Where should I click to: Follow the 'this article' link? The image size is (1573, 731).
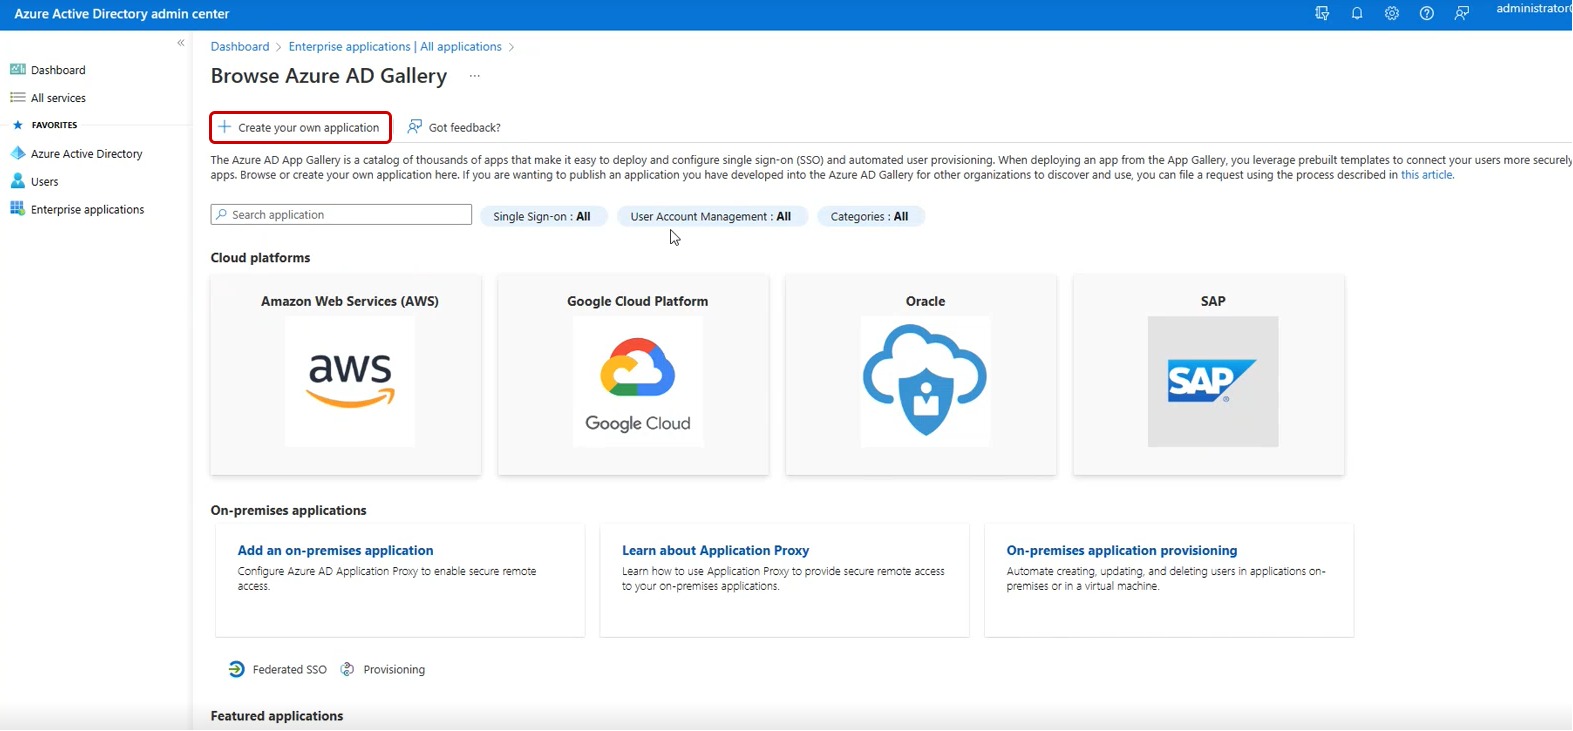pos(1426,175)
